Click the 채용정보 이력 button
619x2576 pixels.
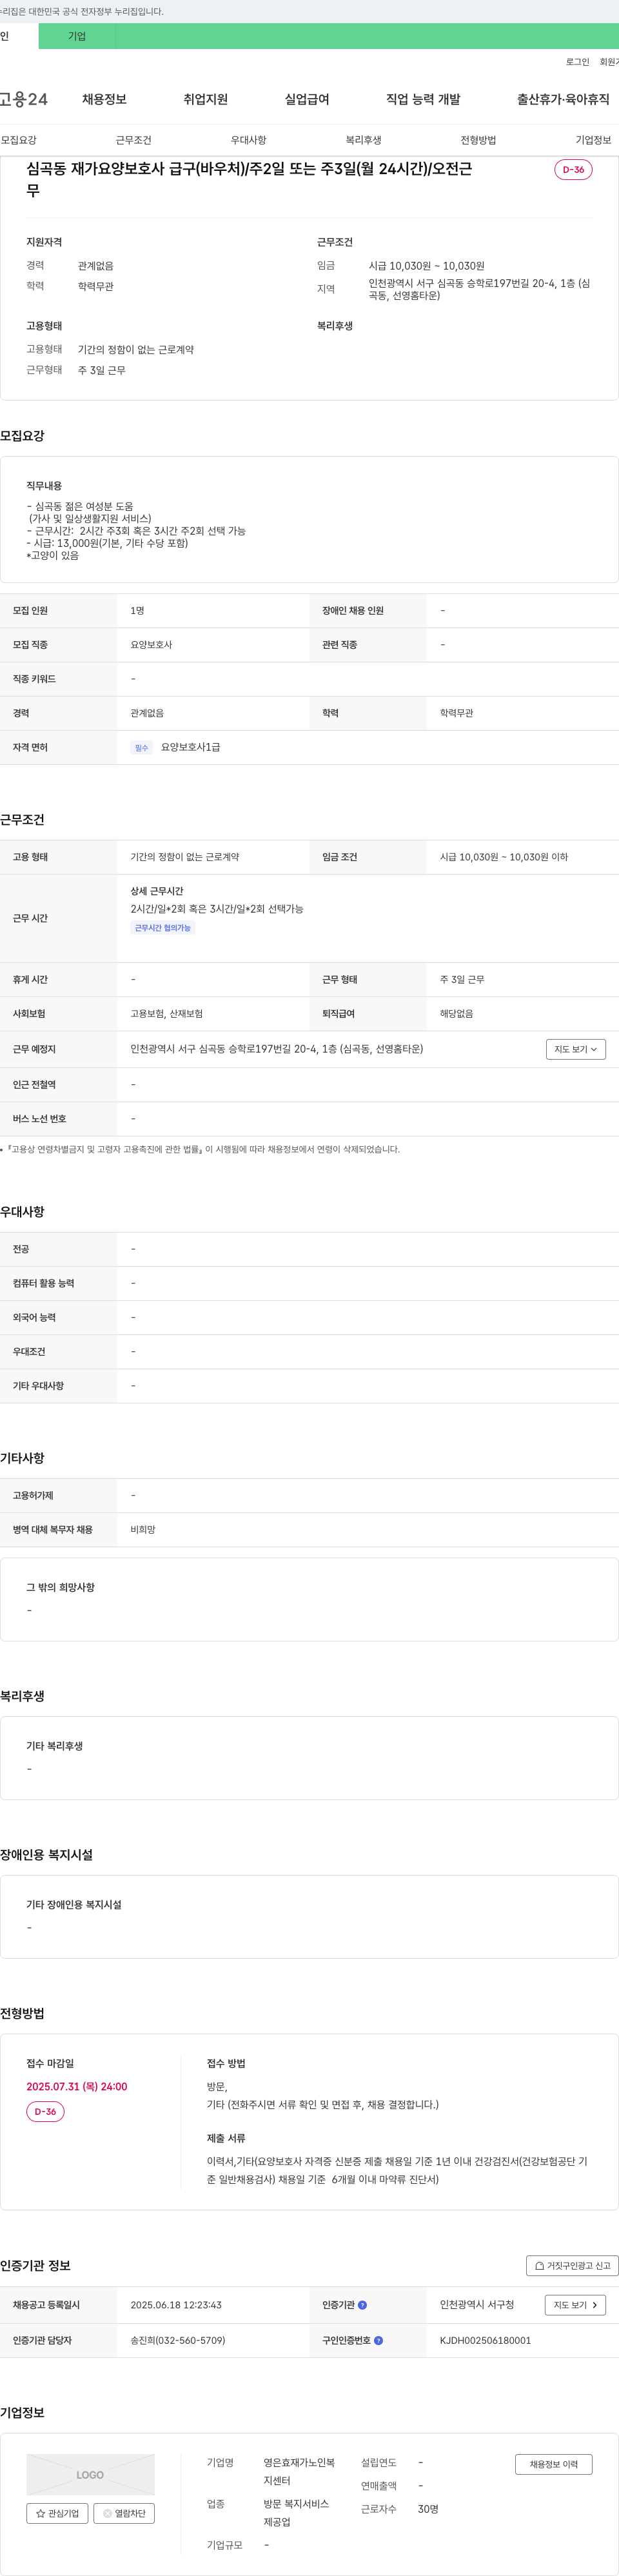point(554,2464)
